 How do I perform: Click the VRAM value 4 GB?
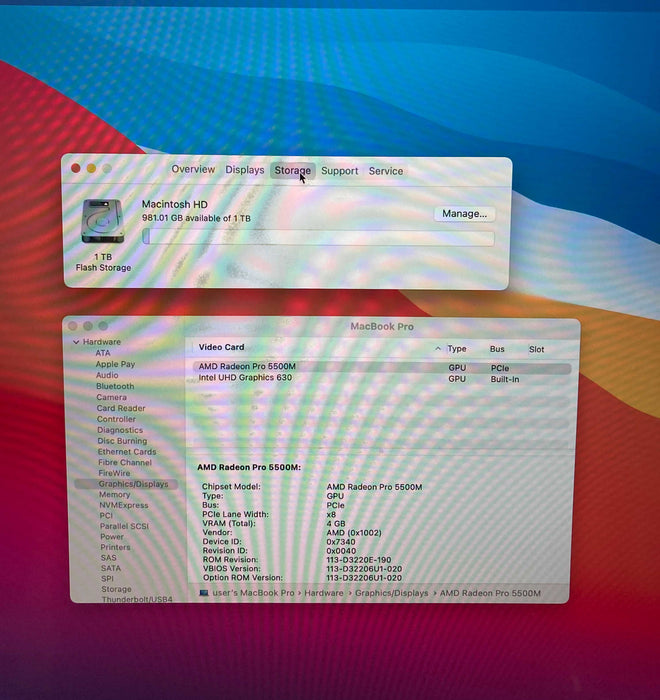[x=336, y=523]
